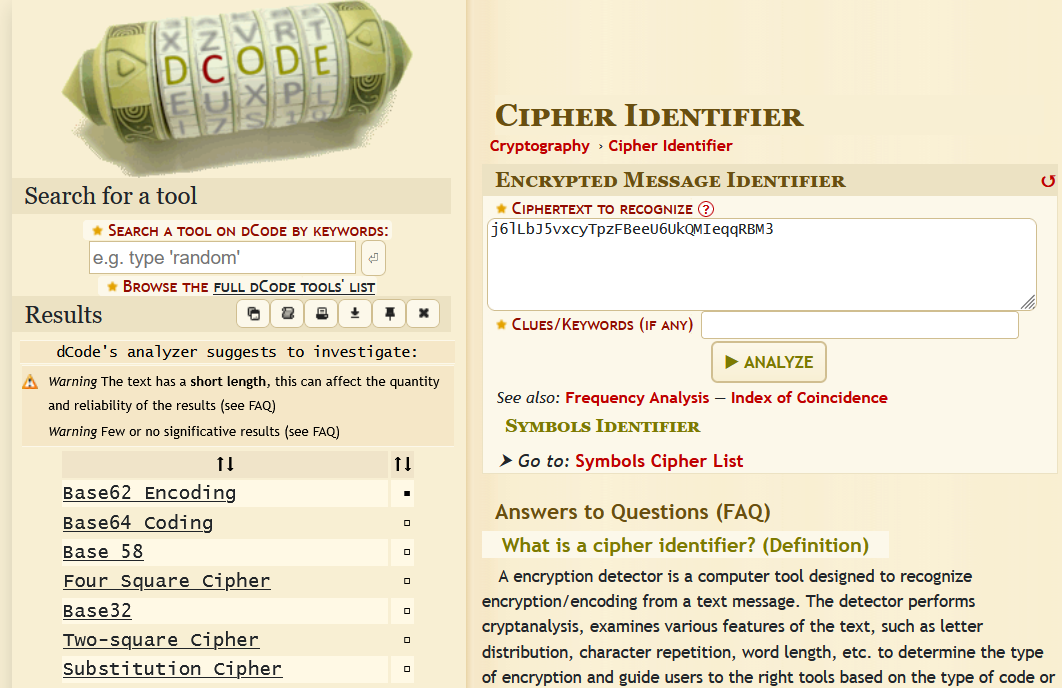The width and height of the screenshot is (1062, 688).
Task: Go to Symbols Cipher List
Action: [659, 461]
